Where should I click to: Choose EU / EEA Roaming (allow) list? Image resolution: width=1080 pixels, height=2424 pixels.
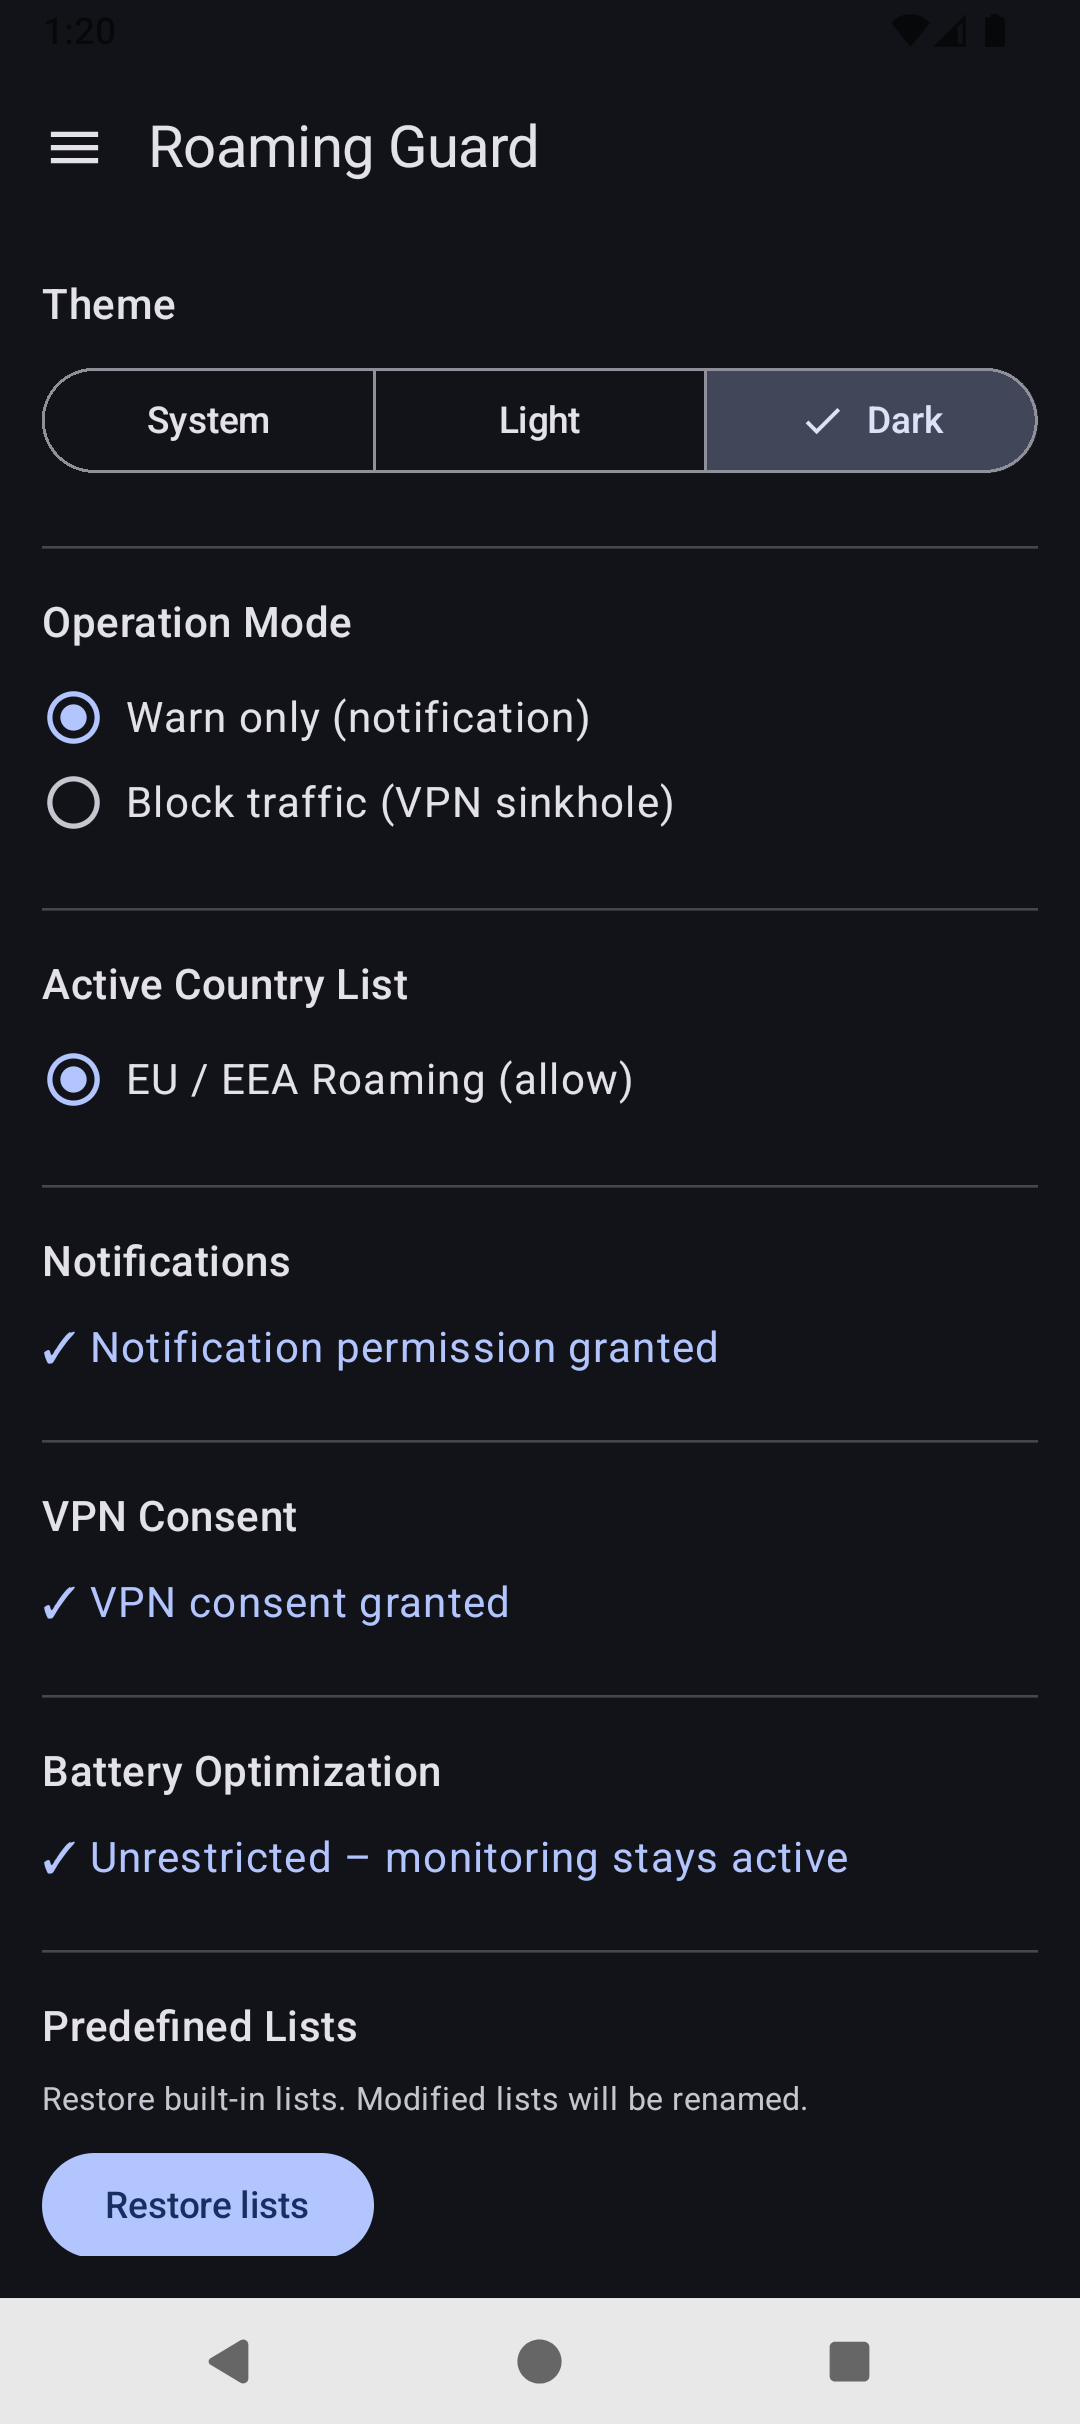(x=74, y=1080)
